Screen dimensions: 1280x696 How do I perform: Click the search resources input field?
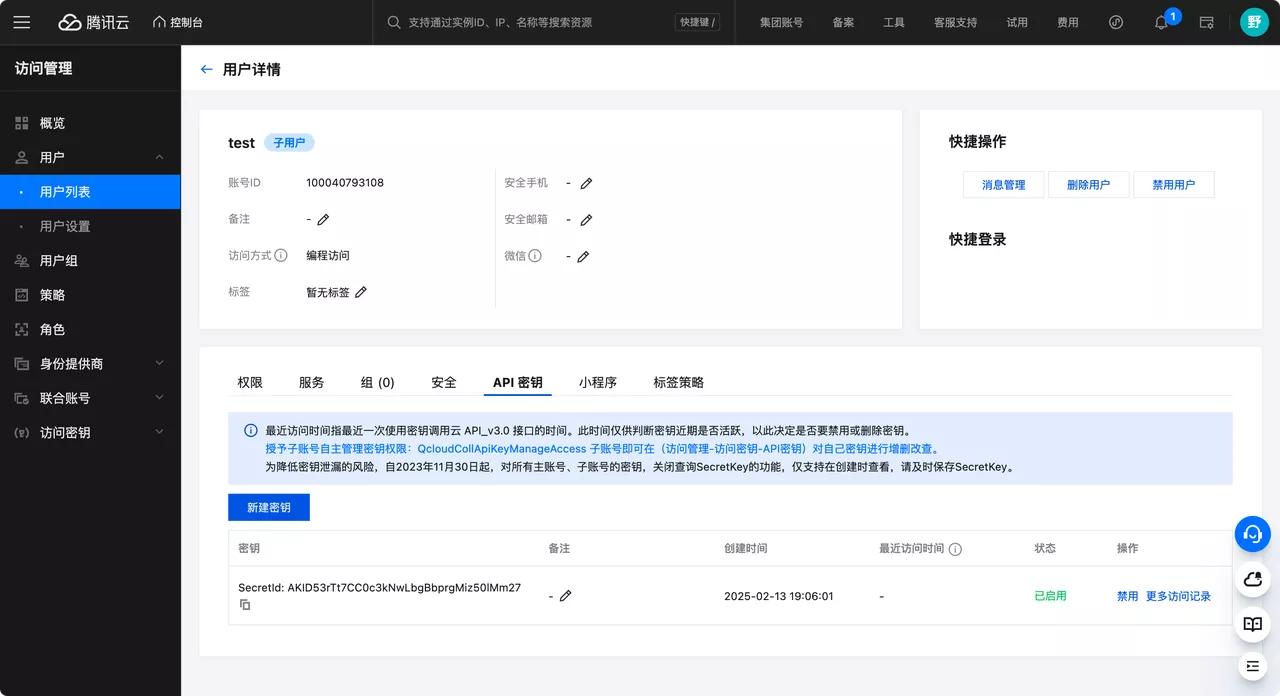[x=520, y=21]
